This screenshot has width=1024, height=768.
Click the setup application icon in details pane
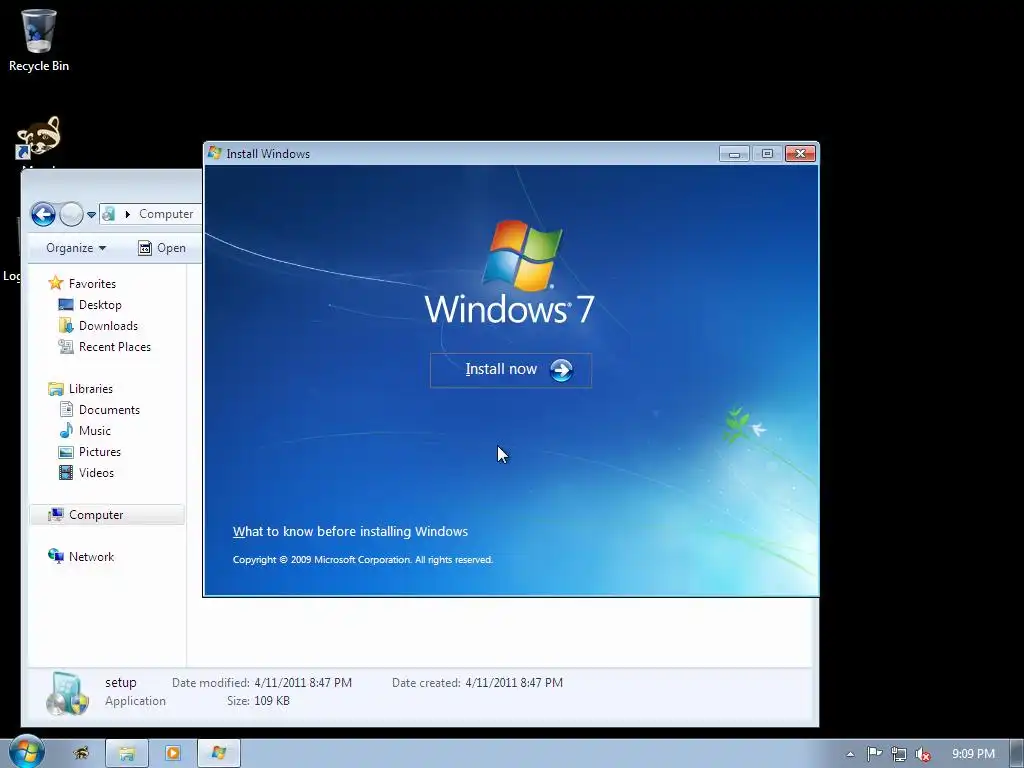coord(67,693)
